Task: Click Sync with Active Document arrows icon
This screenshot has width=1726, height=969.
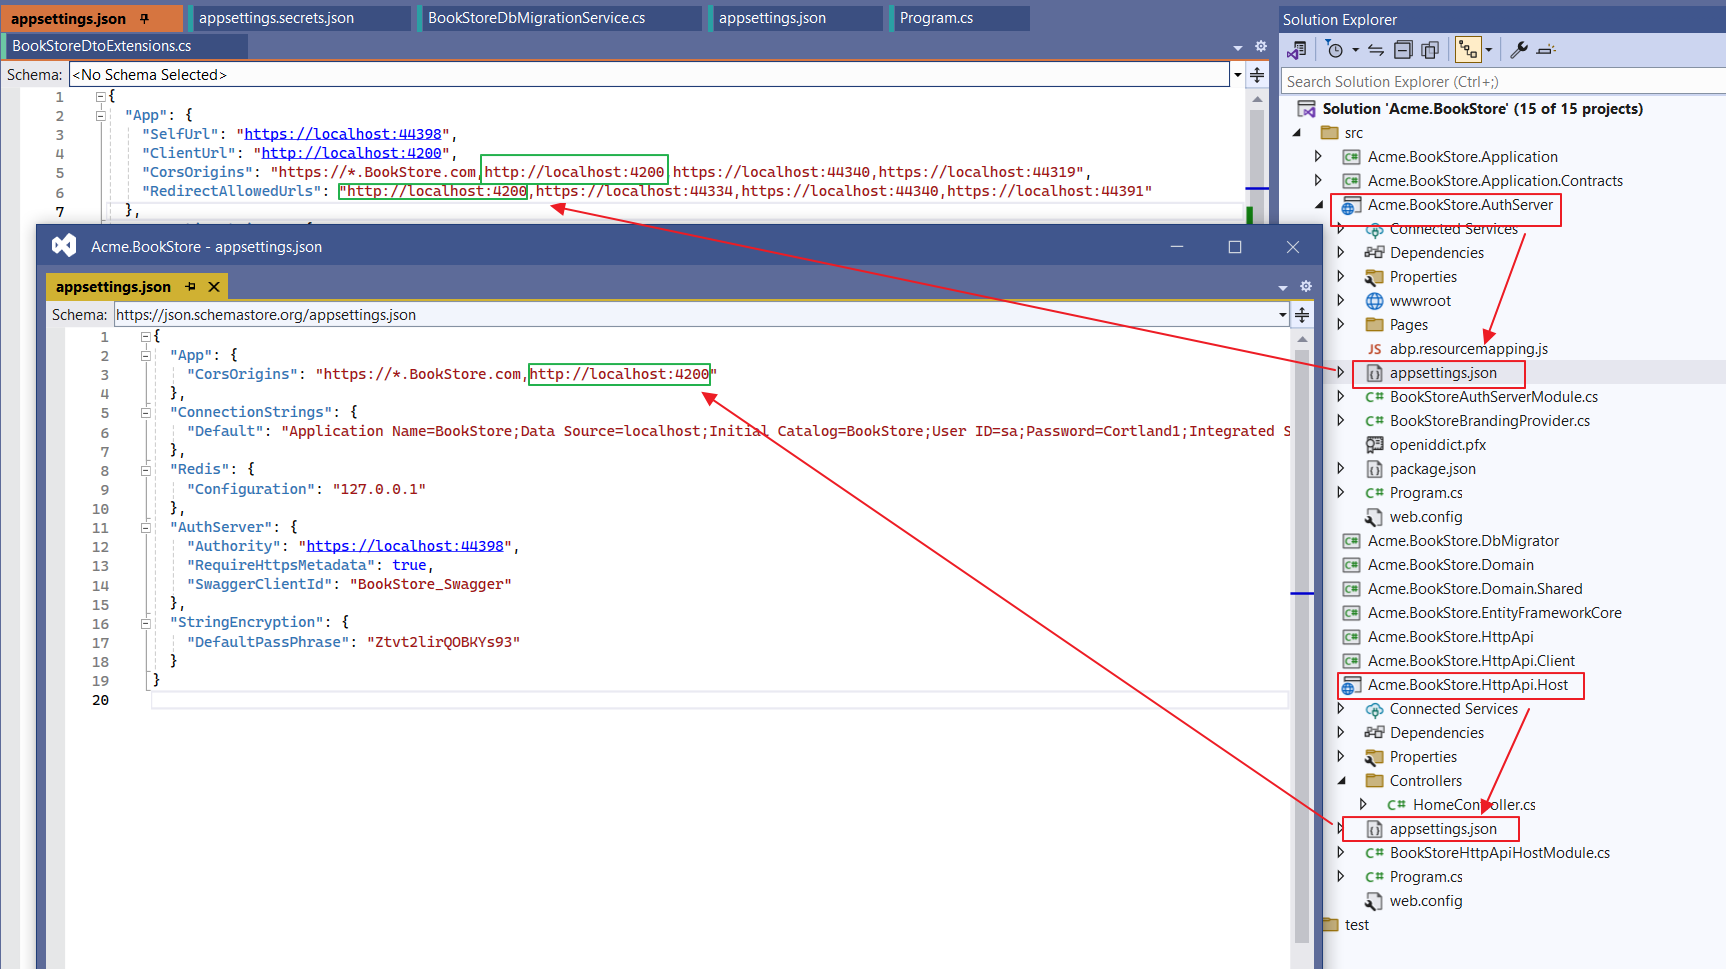Action: click(x=1376, y=49)
